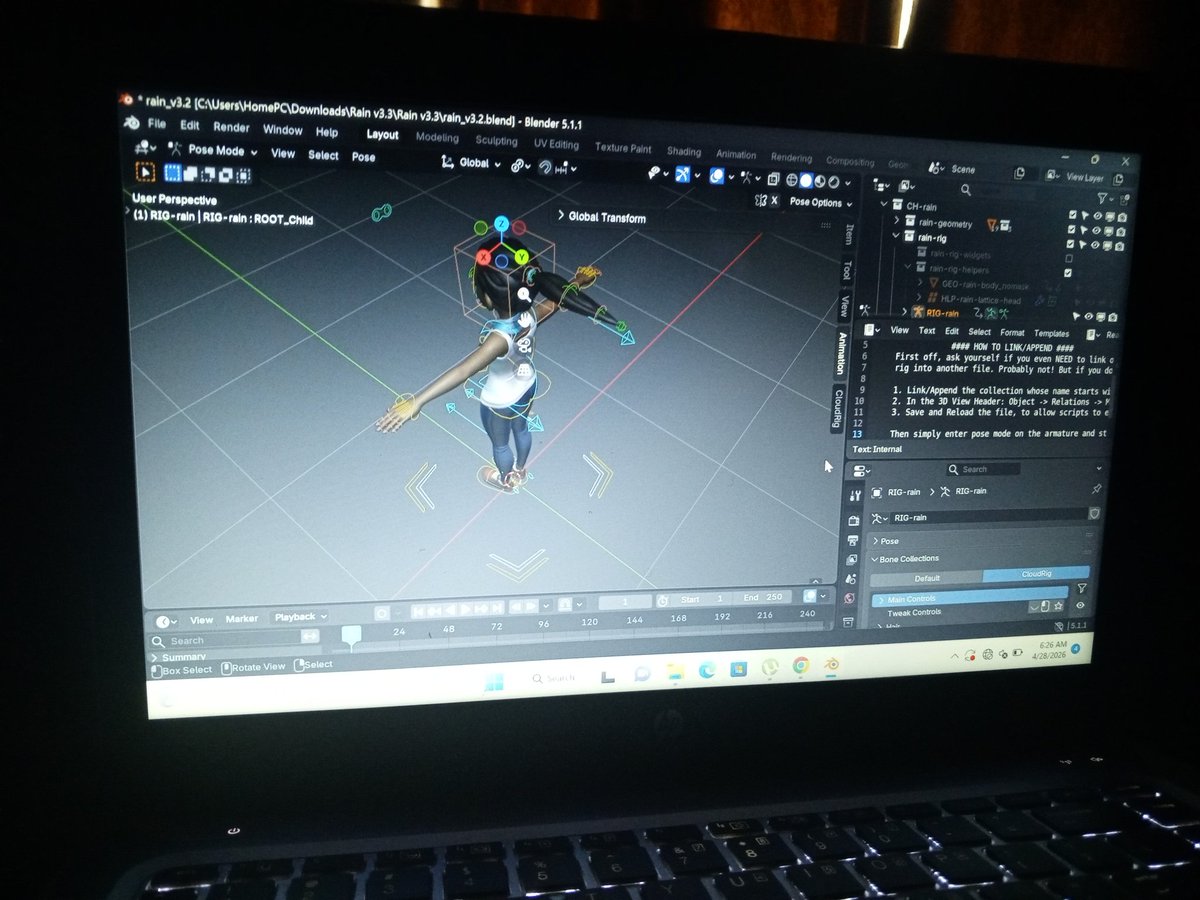Switch to wireframe viewport shading
The height and width of the screenshot is (900, 1200).
791,181
